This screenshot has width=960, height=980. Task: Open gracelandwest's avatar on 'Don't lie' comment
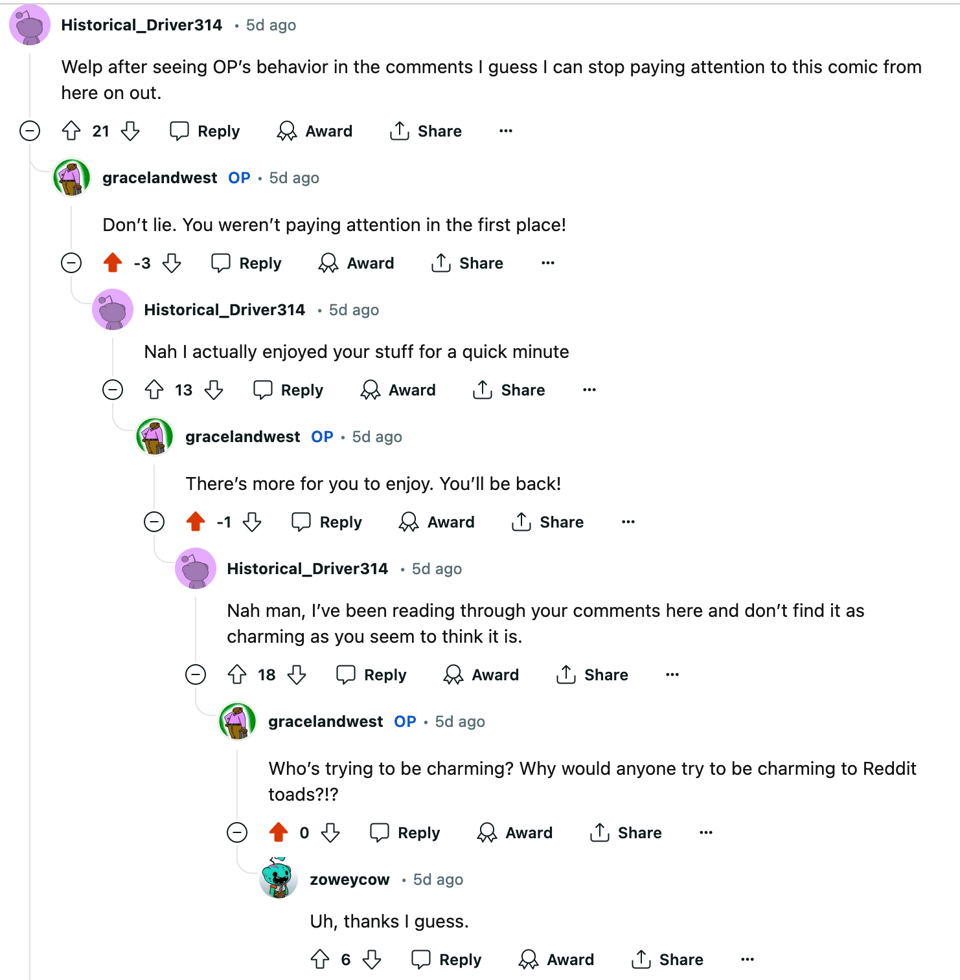coord(72,178)
